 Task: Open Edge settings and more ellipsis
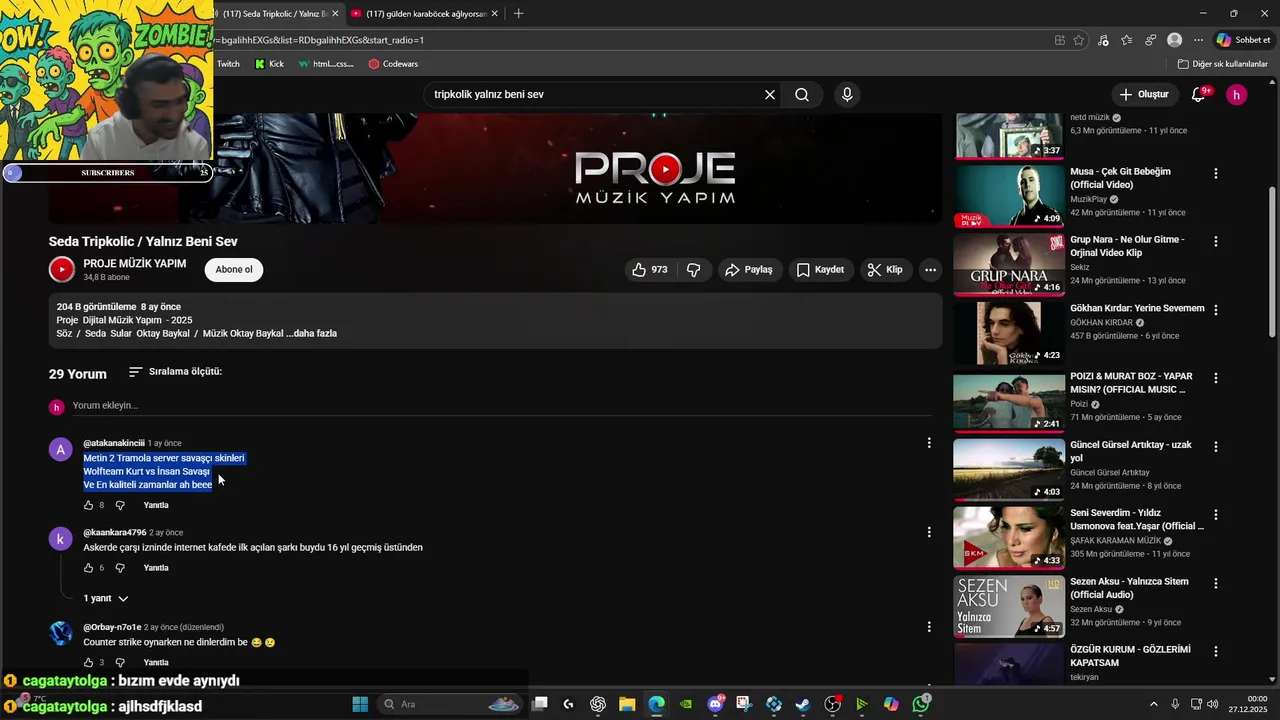1198,40
